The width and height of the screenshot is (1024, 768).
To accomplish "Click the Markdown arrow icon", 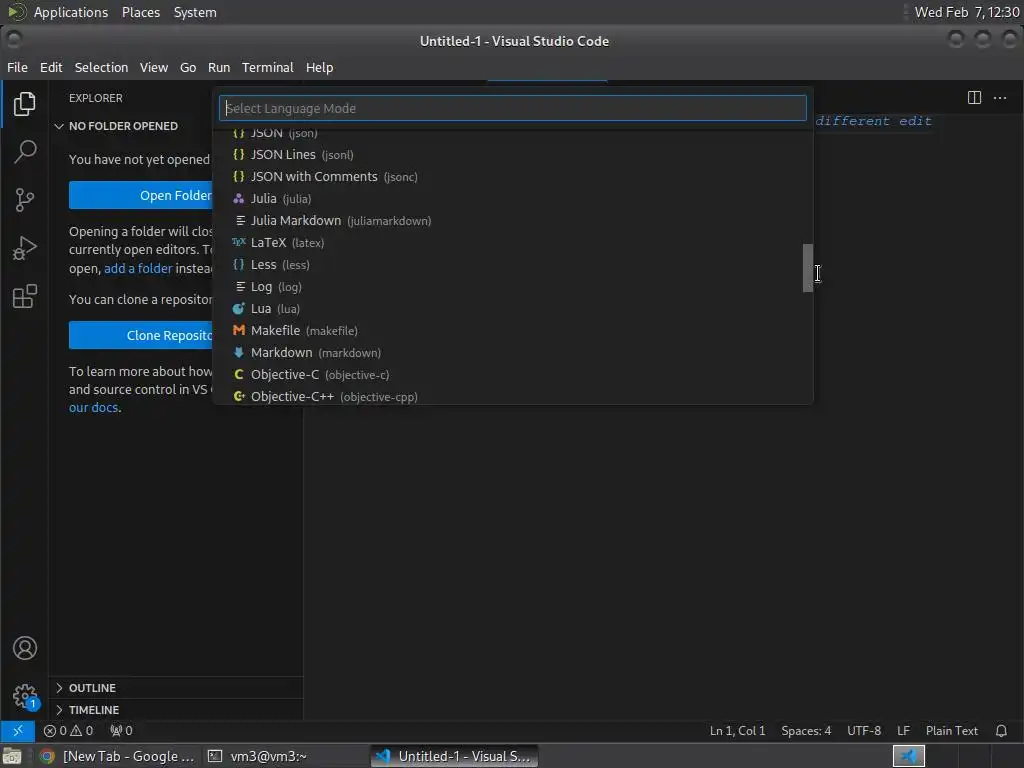I will point(238,353).
